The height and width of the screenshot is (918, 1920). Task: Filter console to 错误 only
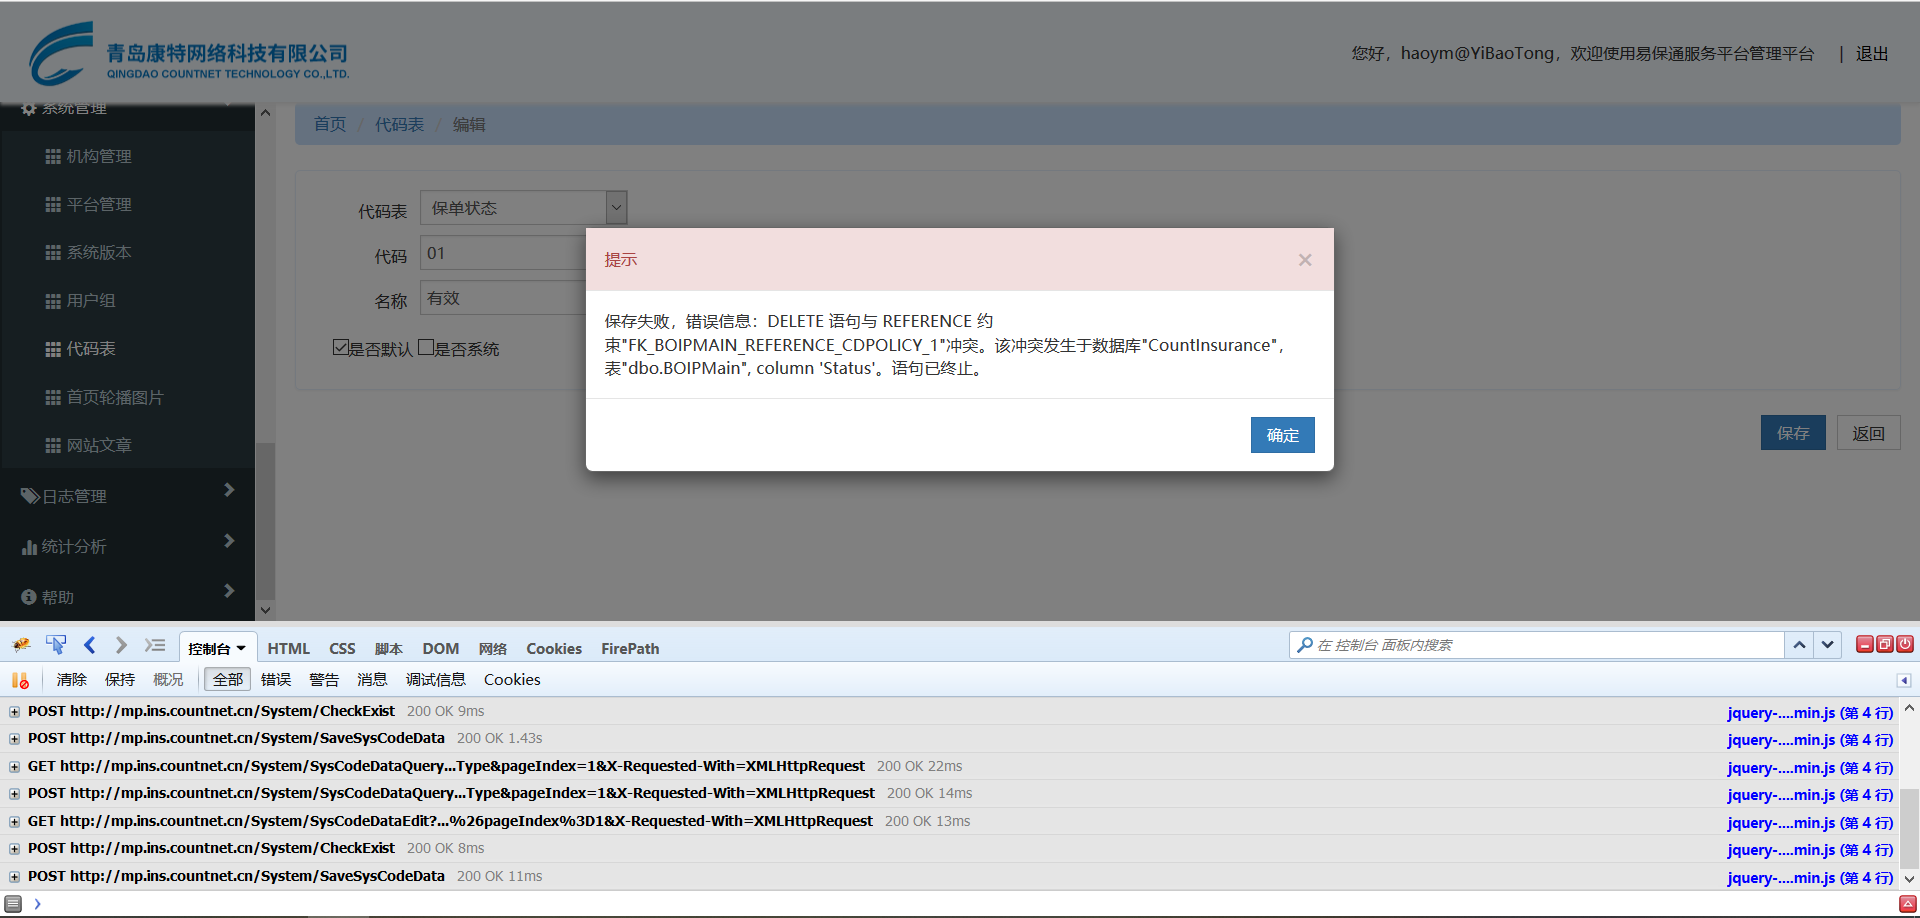point(276,680)
